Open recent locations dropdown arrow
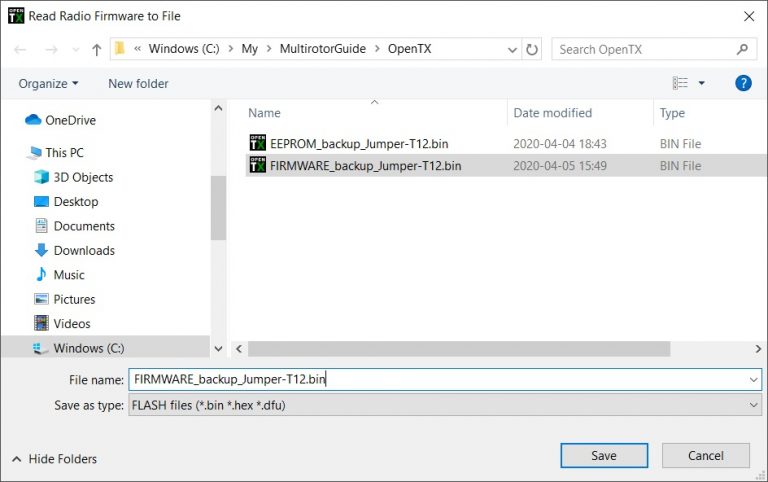 [x=75, y=49]
